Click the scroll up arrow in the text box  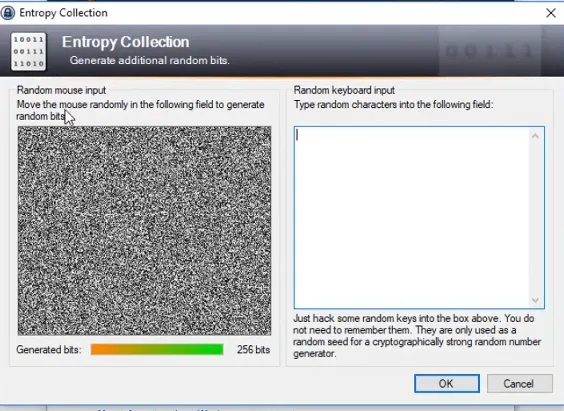point(535,136)
